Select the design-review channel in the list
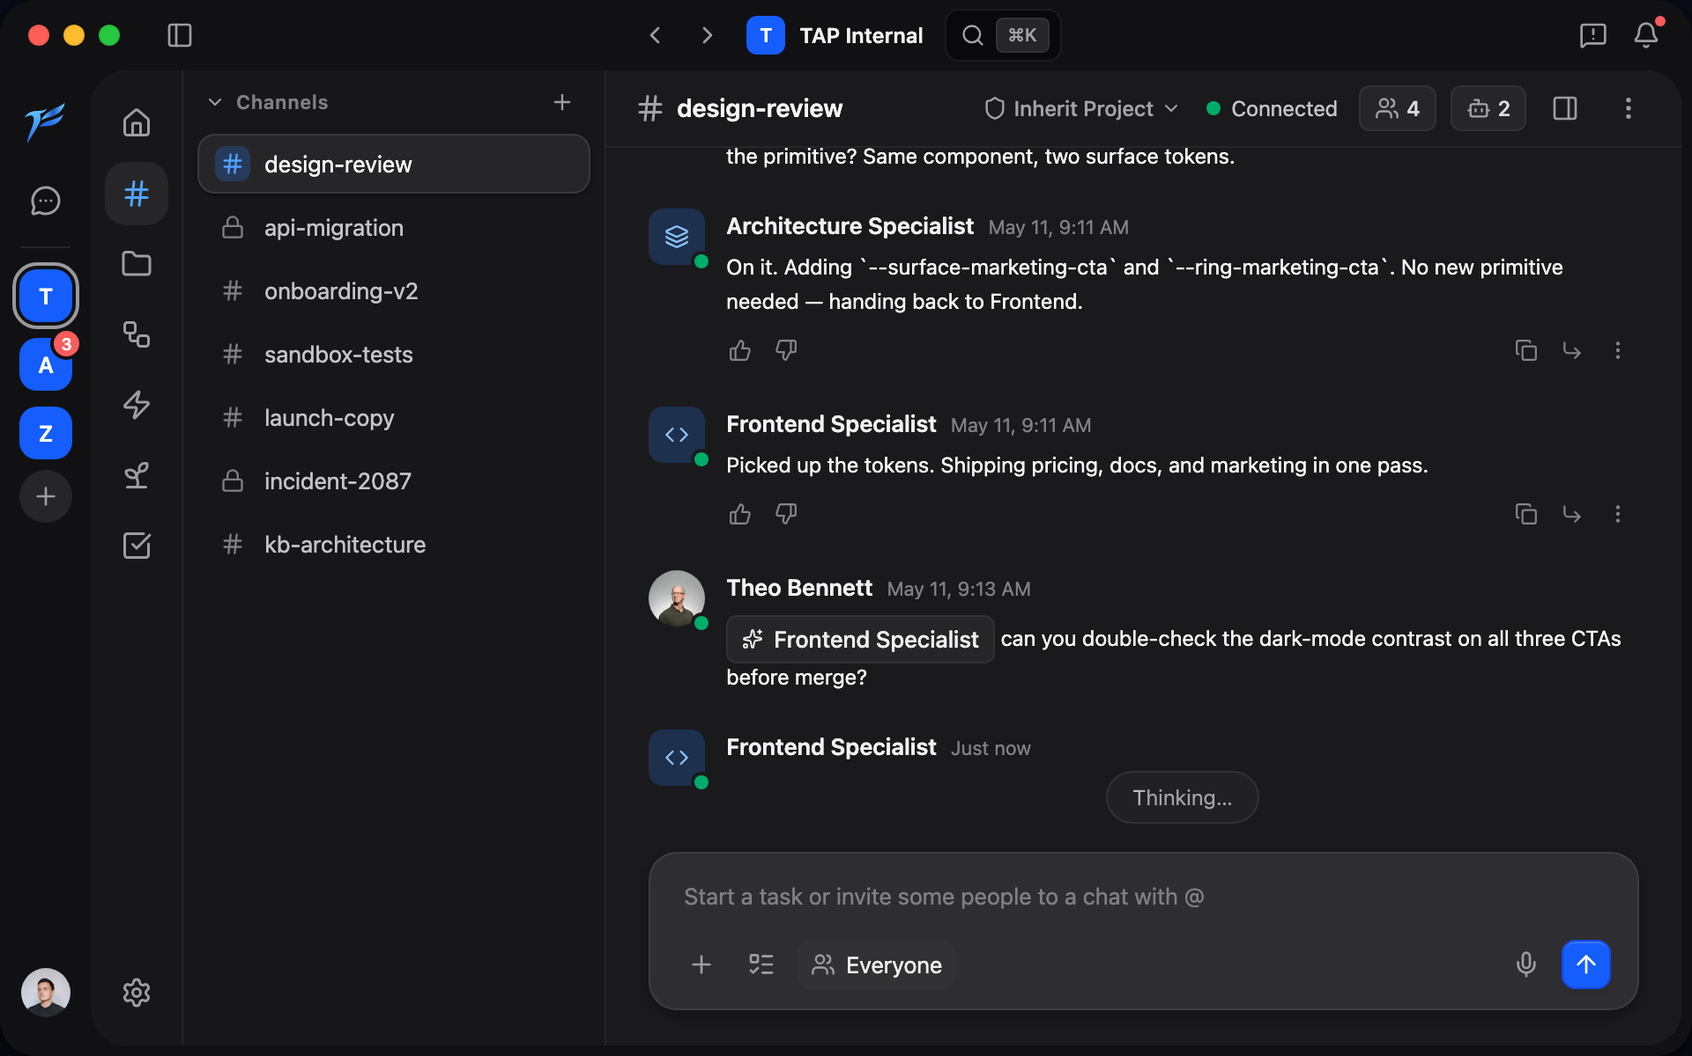Screen dimensions: 1692x1056 (394, 164)
